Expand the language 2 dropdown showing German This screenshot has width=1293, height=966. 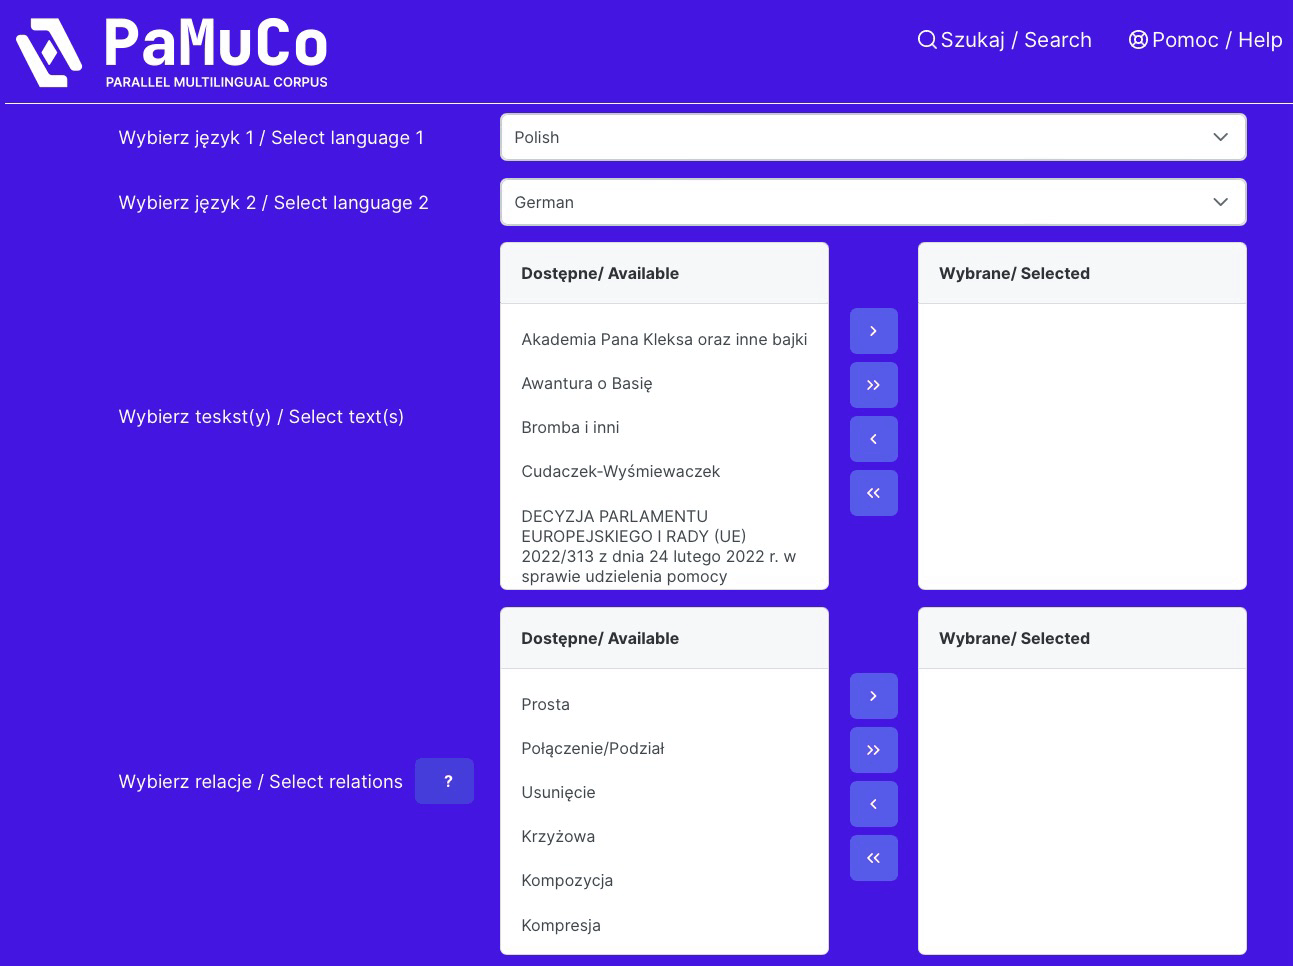point(872,202)
